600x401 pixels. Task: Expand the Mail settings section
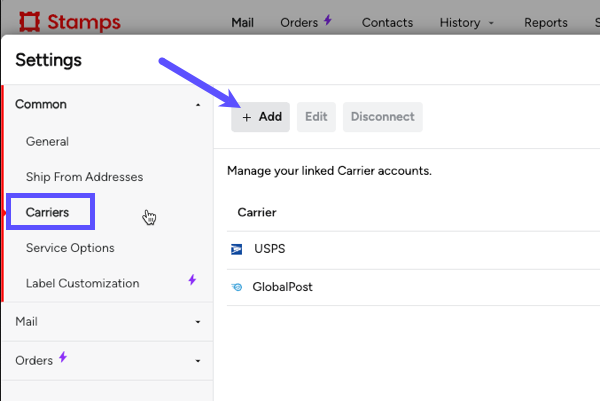(x=198, y=322)
